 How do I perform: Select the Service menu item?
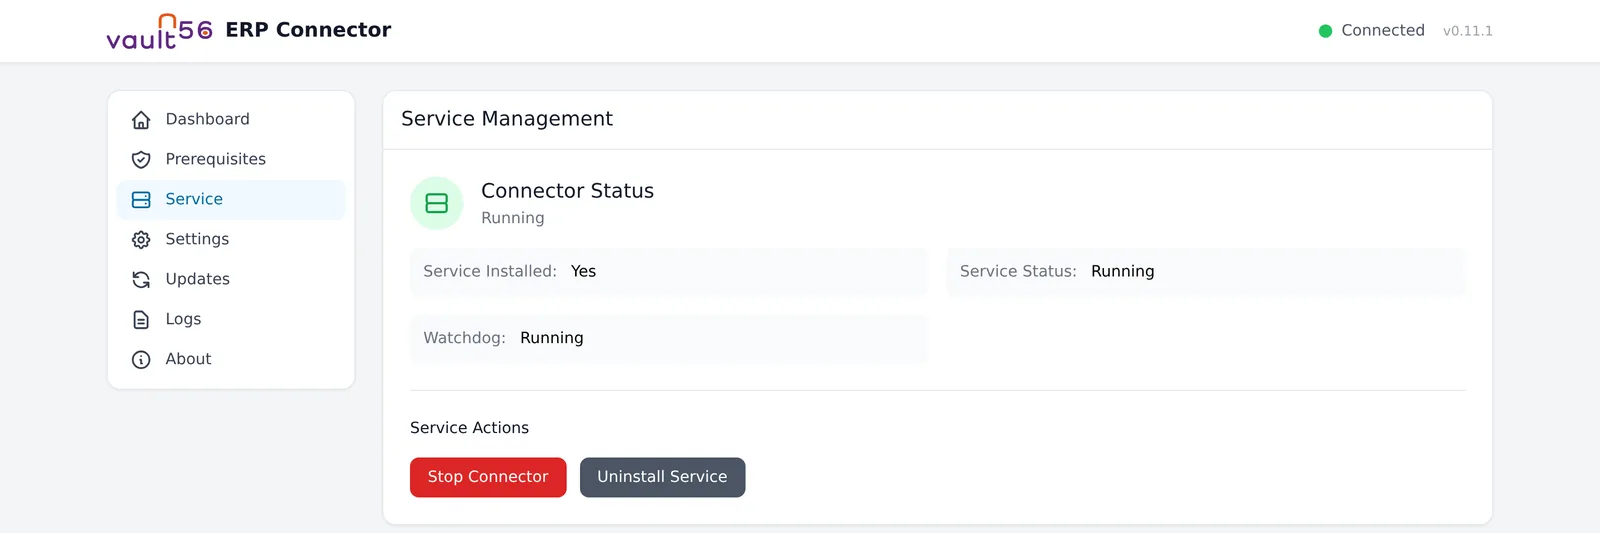(x=231, y=200)
